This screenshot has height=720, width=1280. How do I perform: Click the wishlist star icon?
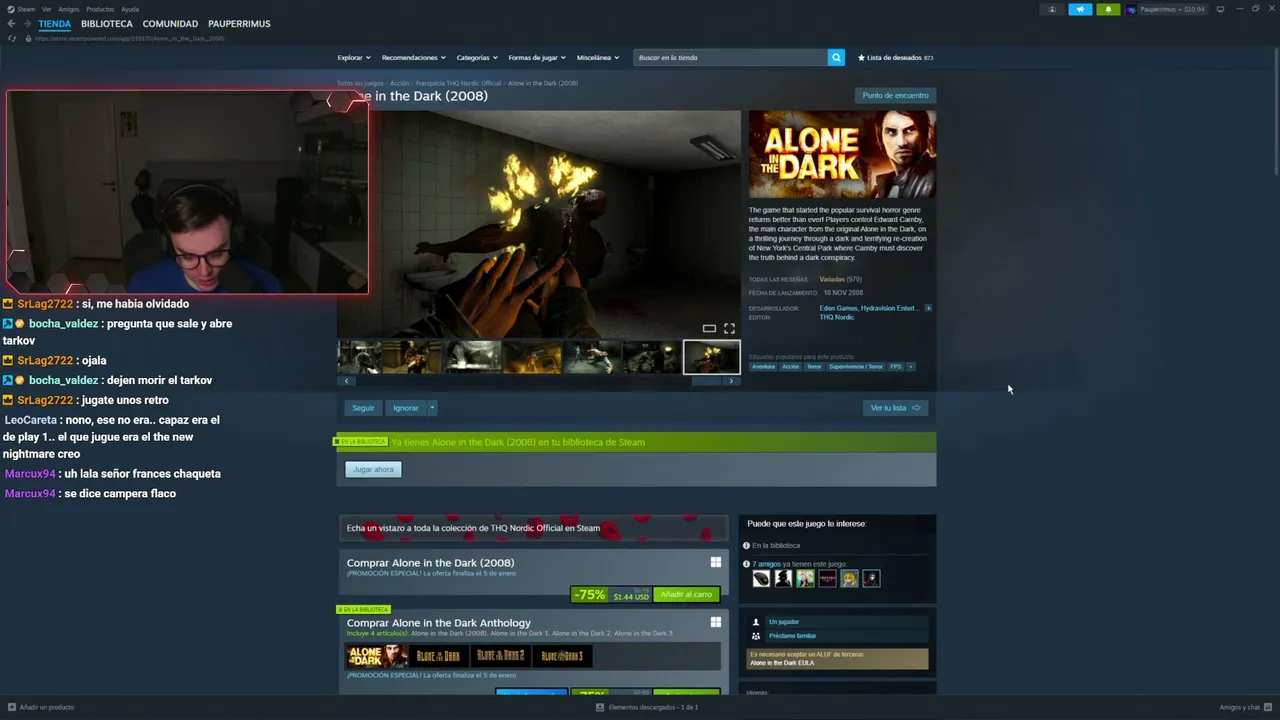pos(861,58)
